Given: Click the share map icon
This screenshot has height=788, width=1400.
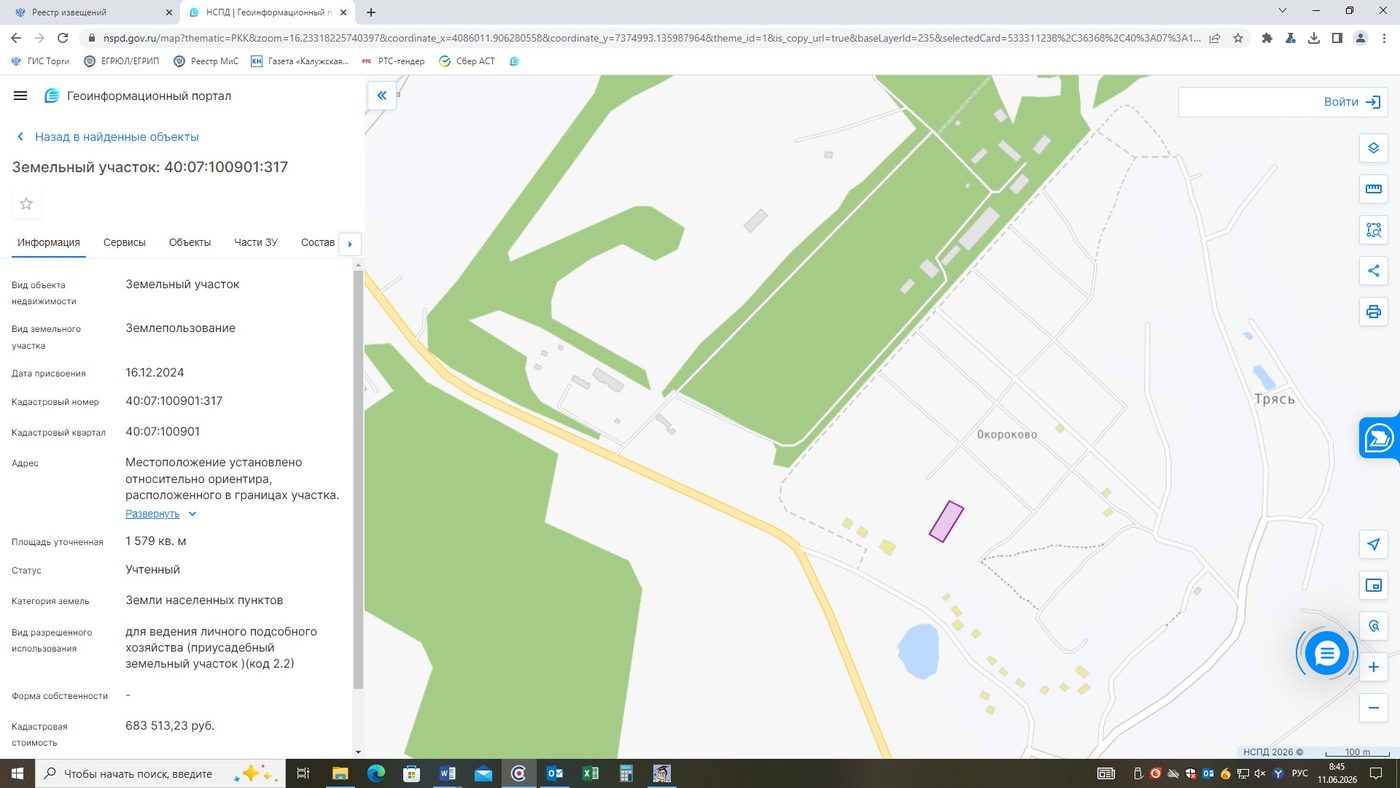Looking at the screenshot, I should point(1373,271).
